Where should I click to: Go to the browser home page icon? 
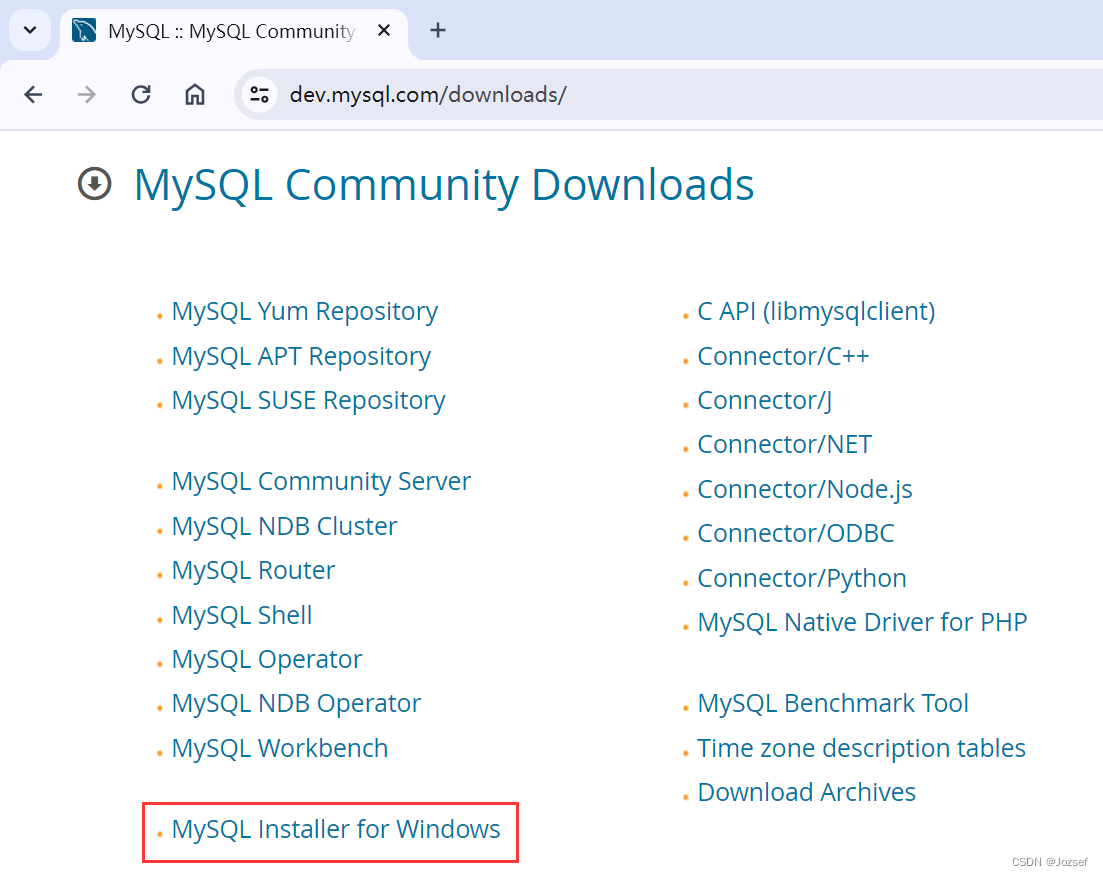tap(195, 94)
